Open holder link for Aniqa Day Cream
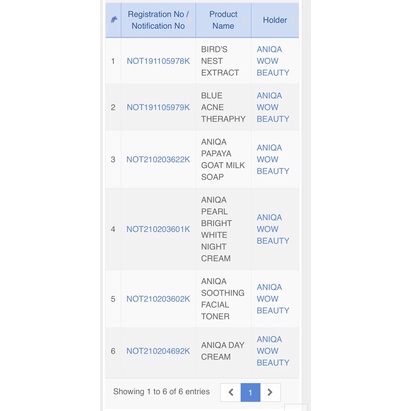The image size is (411, 411). click(x=273, y=351)
